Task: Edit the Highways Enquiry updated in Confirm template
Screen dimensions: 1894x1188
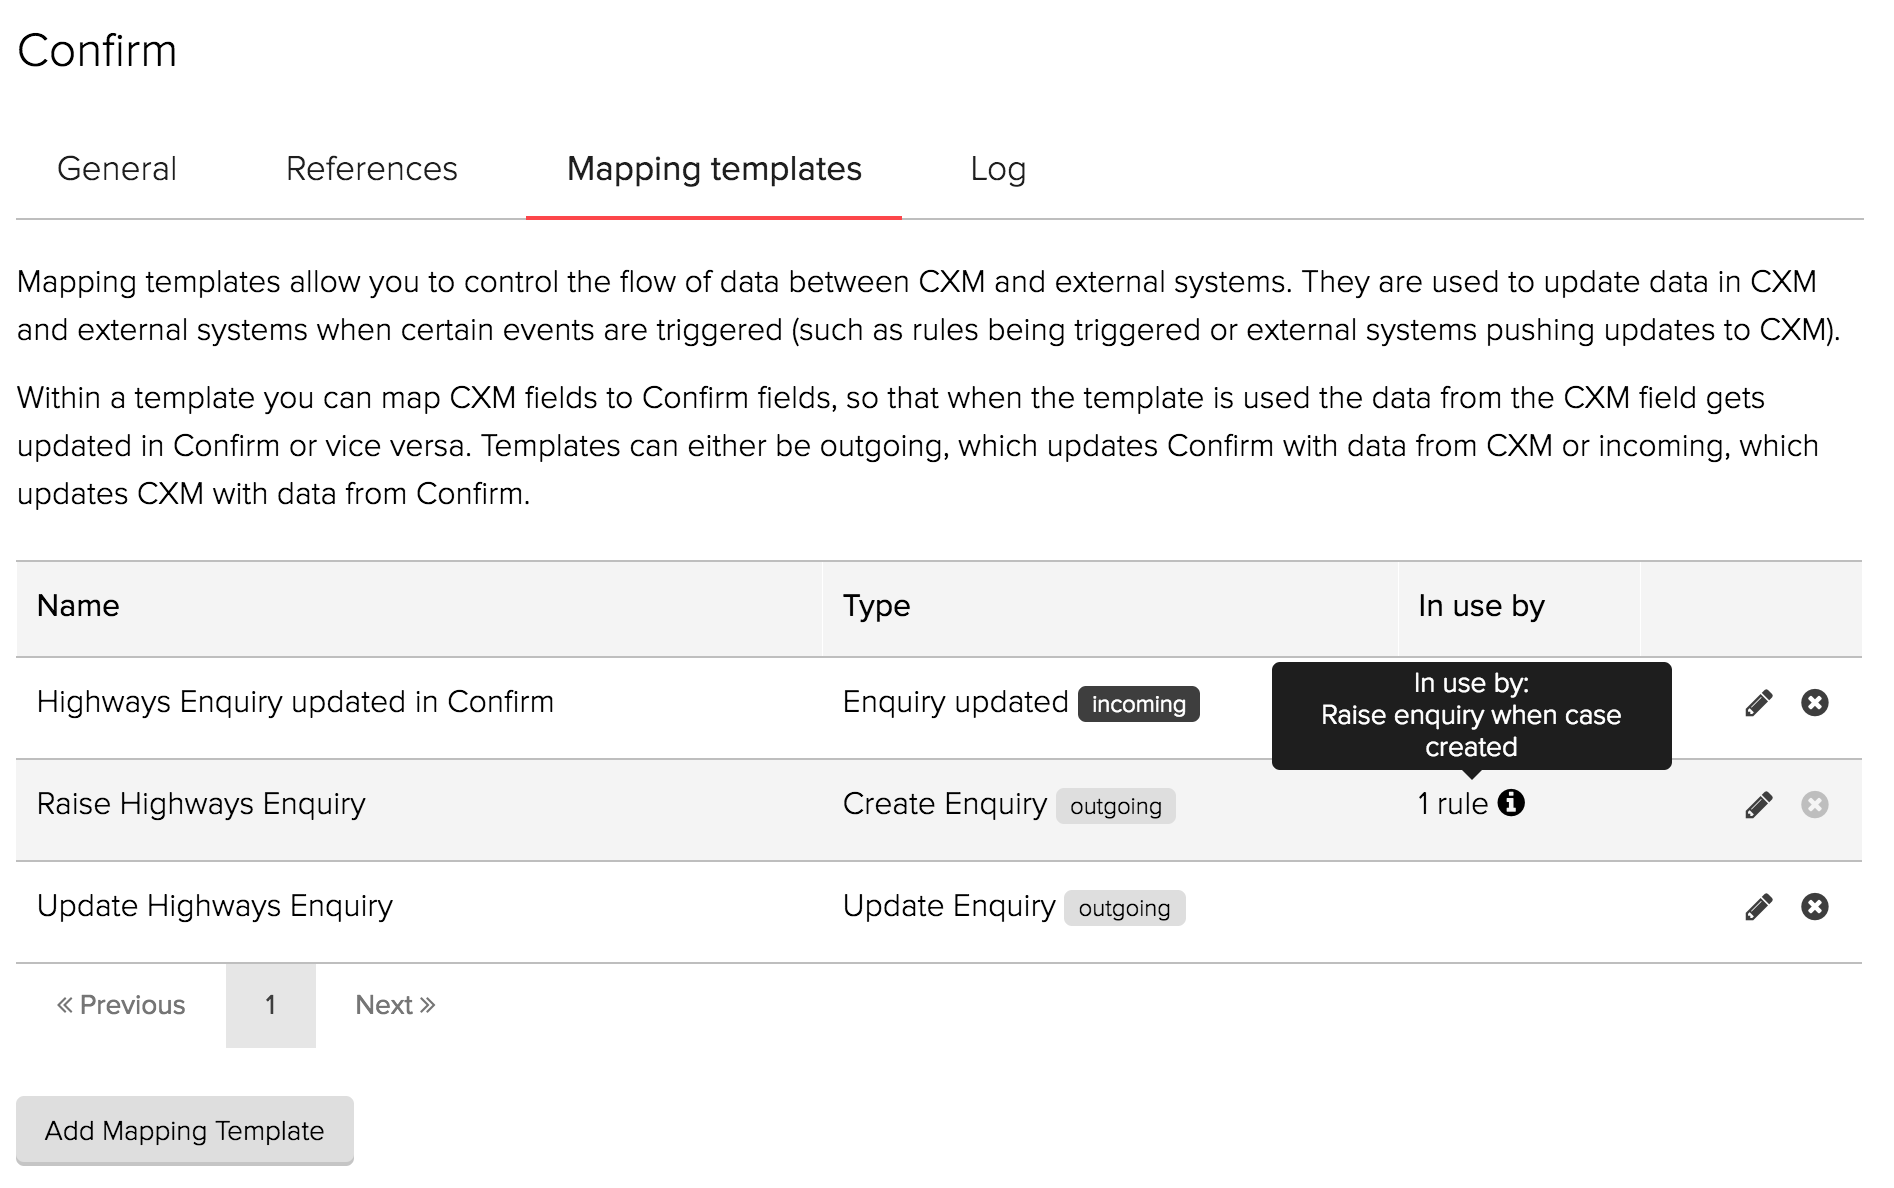Action: point(1759,703)
